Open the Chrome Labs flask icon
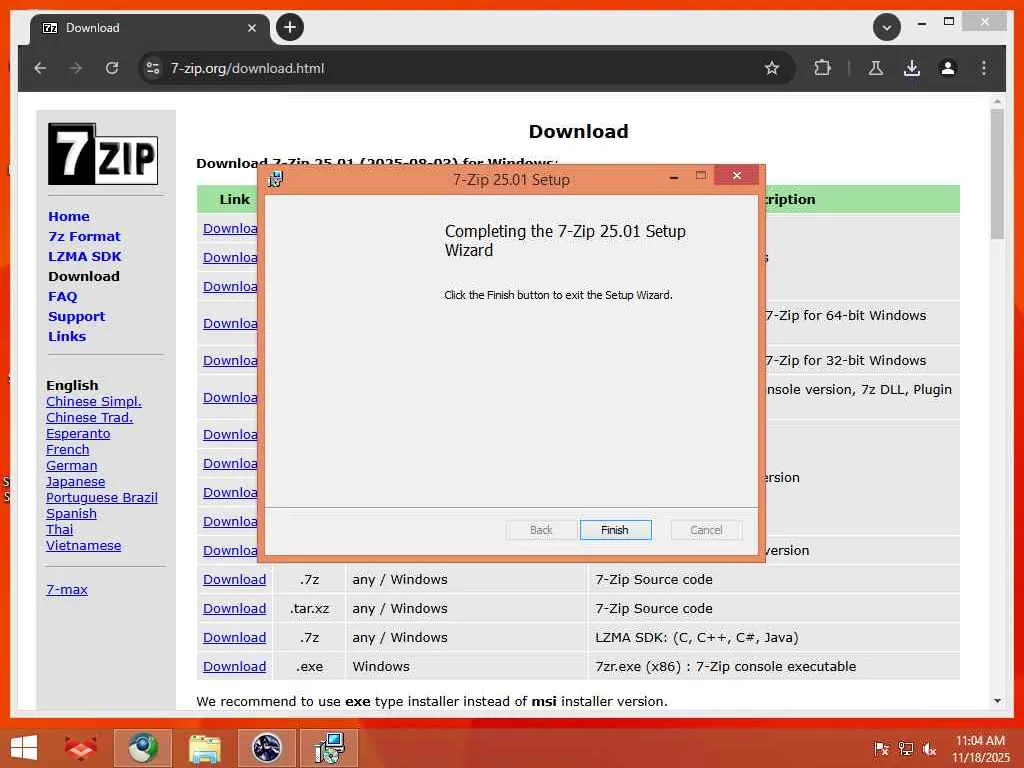 (876, 68)
